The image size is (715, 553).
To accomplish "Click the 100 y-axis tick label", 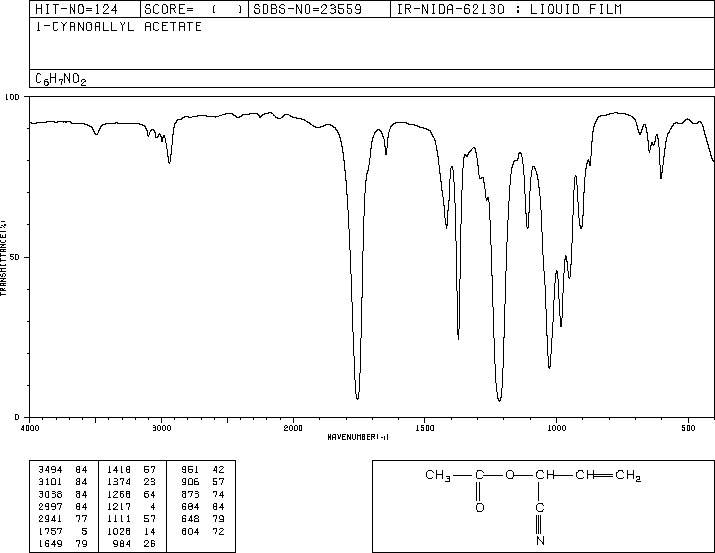I will point(12,97).
